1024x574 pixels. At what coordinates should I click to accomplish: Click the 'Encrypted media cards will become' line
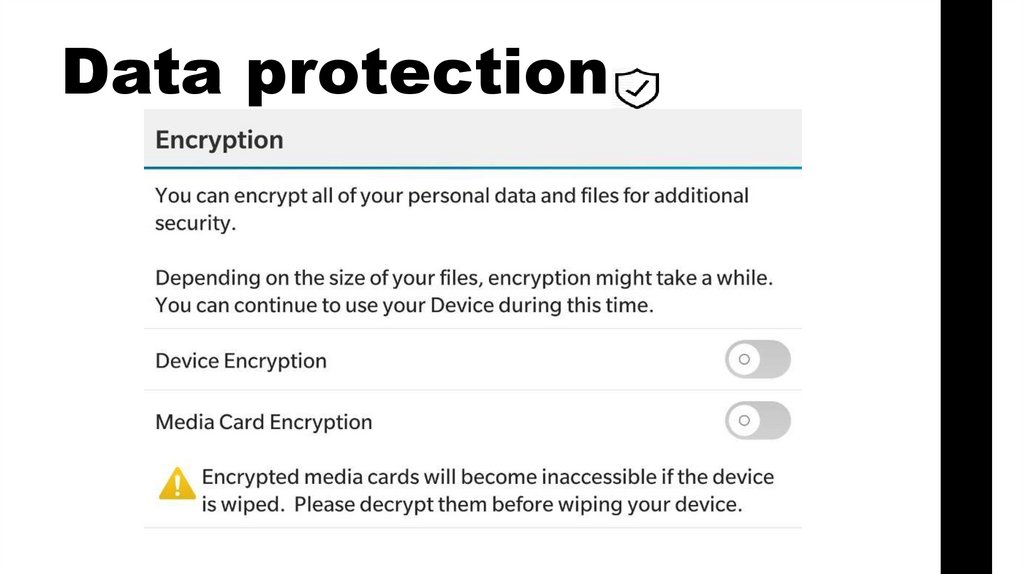(488, 477)
